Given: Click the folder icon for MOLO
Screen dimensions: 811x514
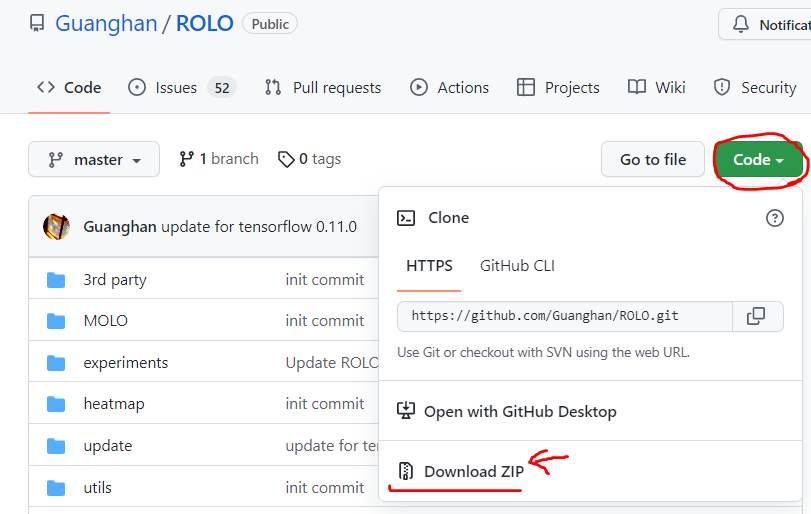Looking at the screenshot, I should coord(56,321).
